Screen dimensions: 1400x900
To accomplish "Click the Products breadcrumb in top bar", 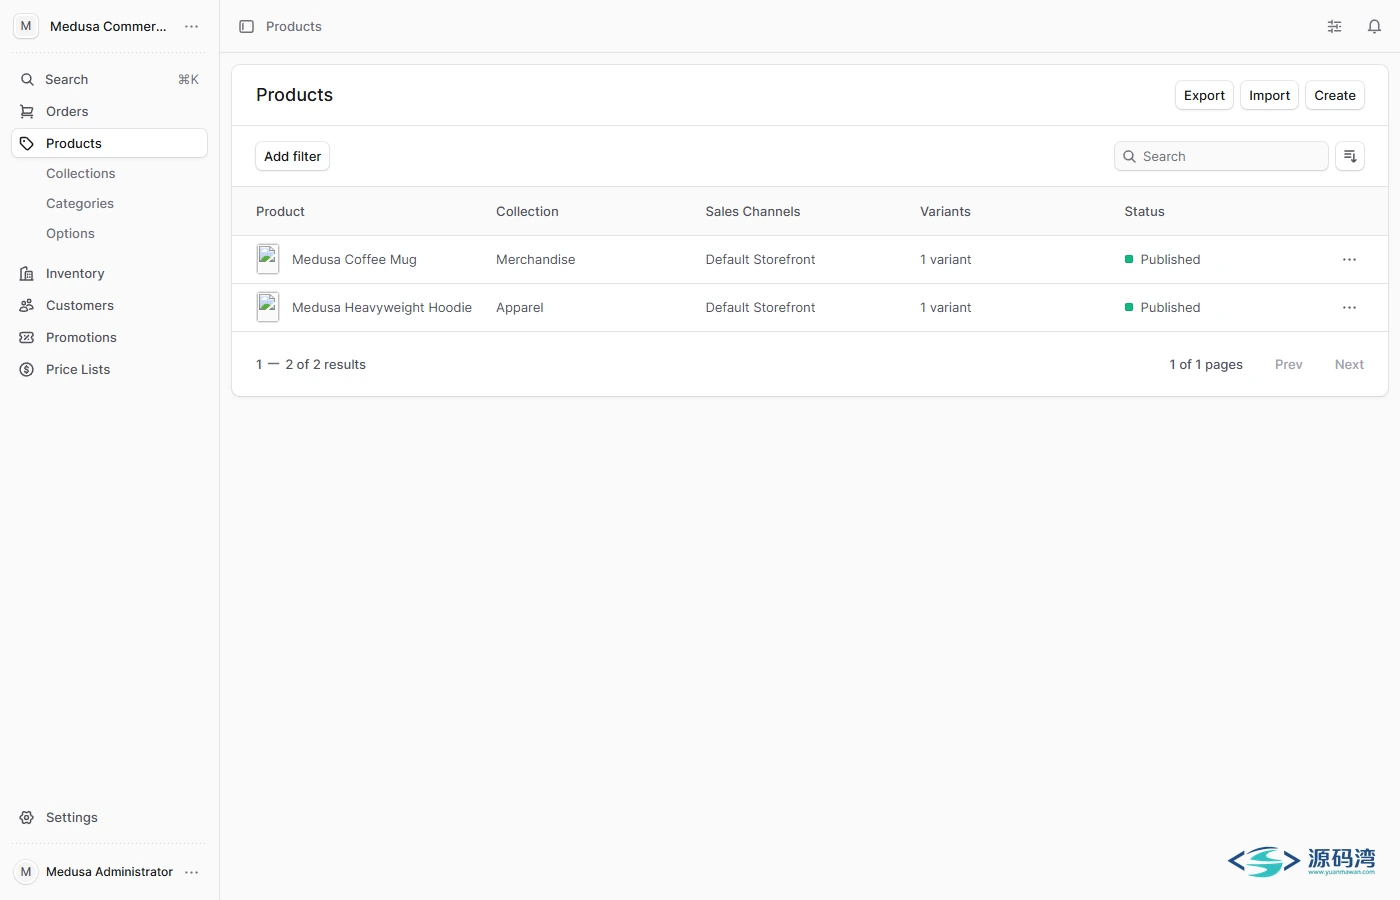I will [294, 27].
